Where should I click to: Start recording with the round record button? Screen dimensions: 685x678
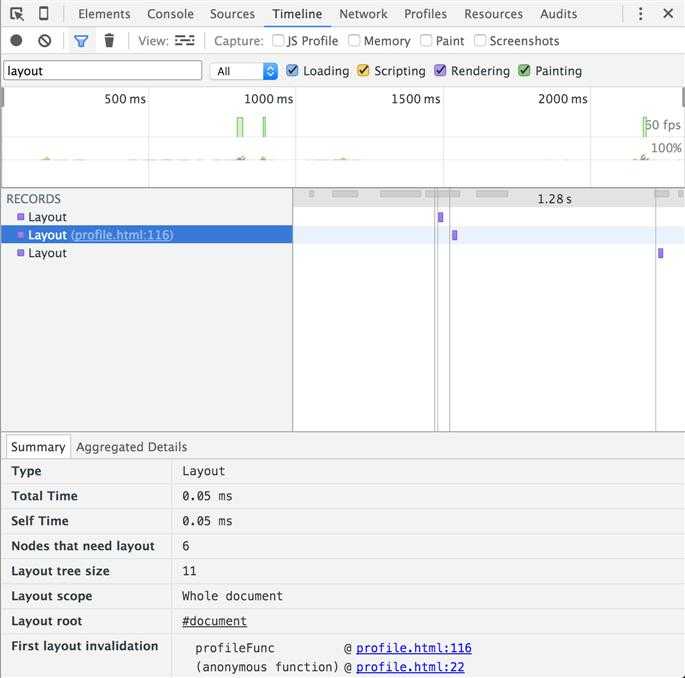16,41
